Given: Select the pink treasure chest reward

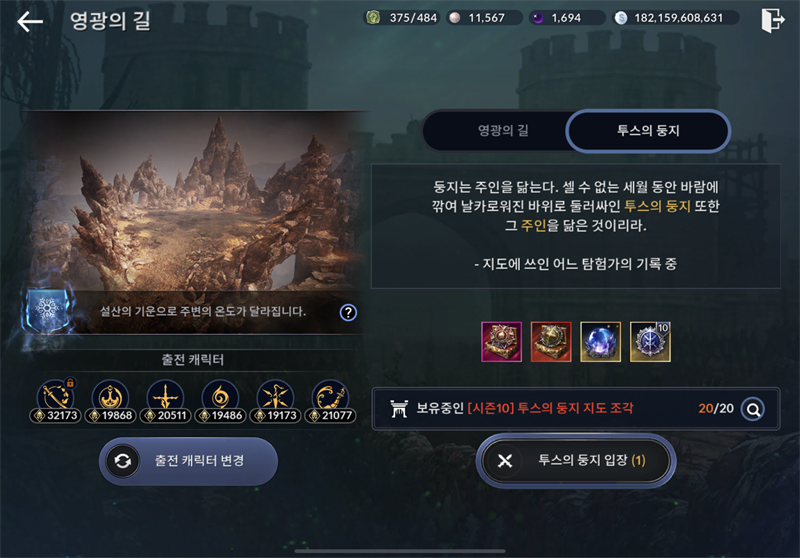Looking at the screenshot, I should point(502,342).
